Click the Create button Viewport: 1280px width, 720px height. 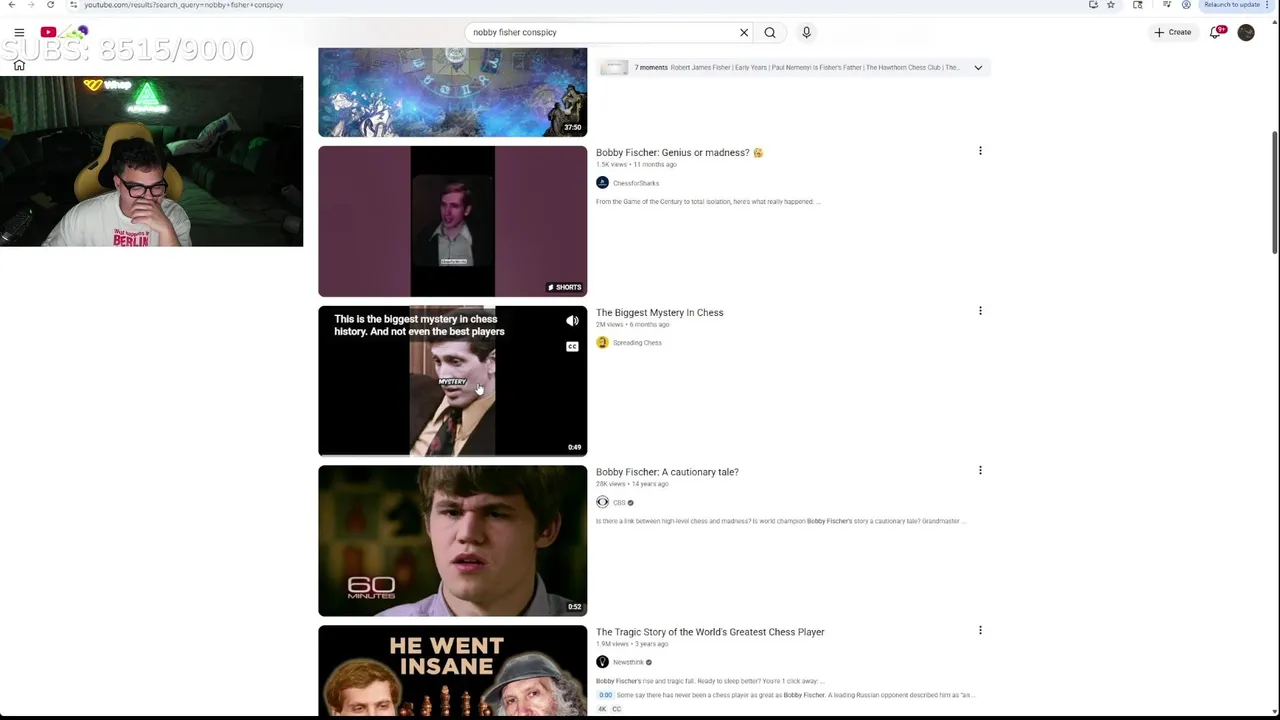tap(1173, 32)
